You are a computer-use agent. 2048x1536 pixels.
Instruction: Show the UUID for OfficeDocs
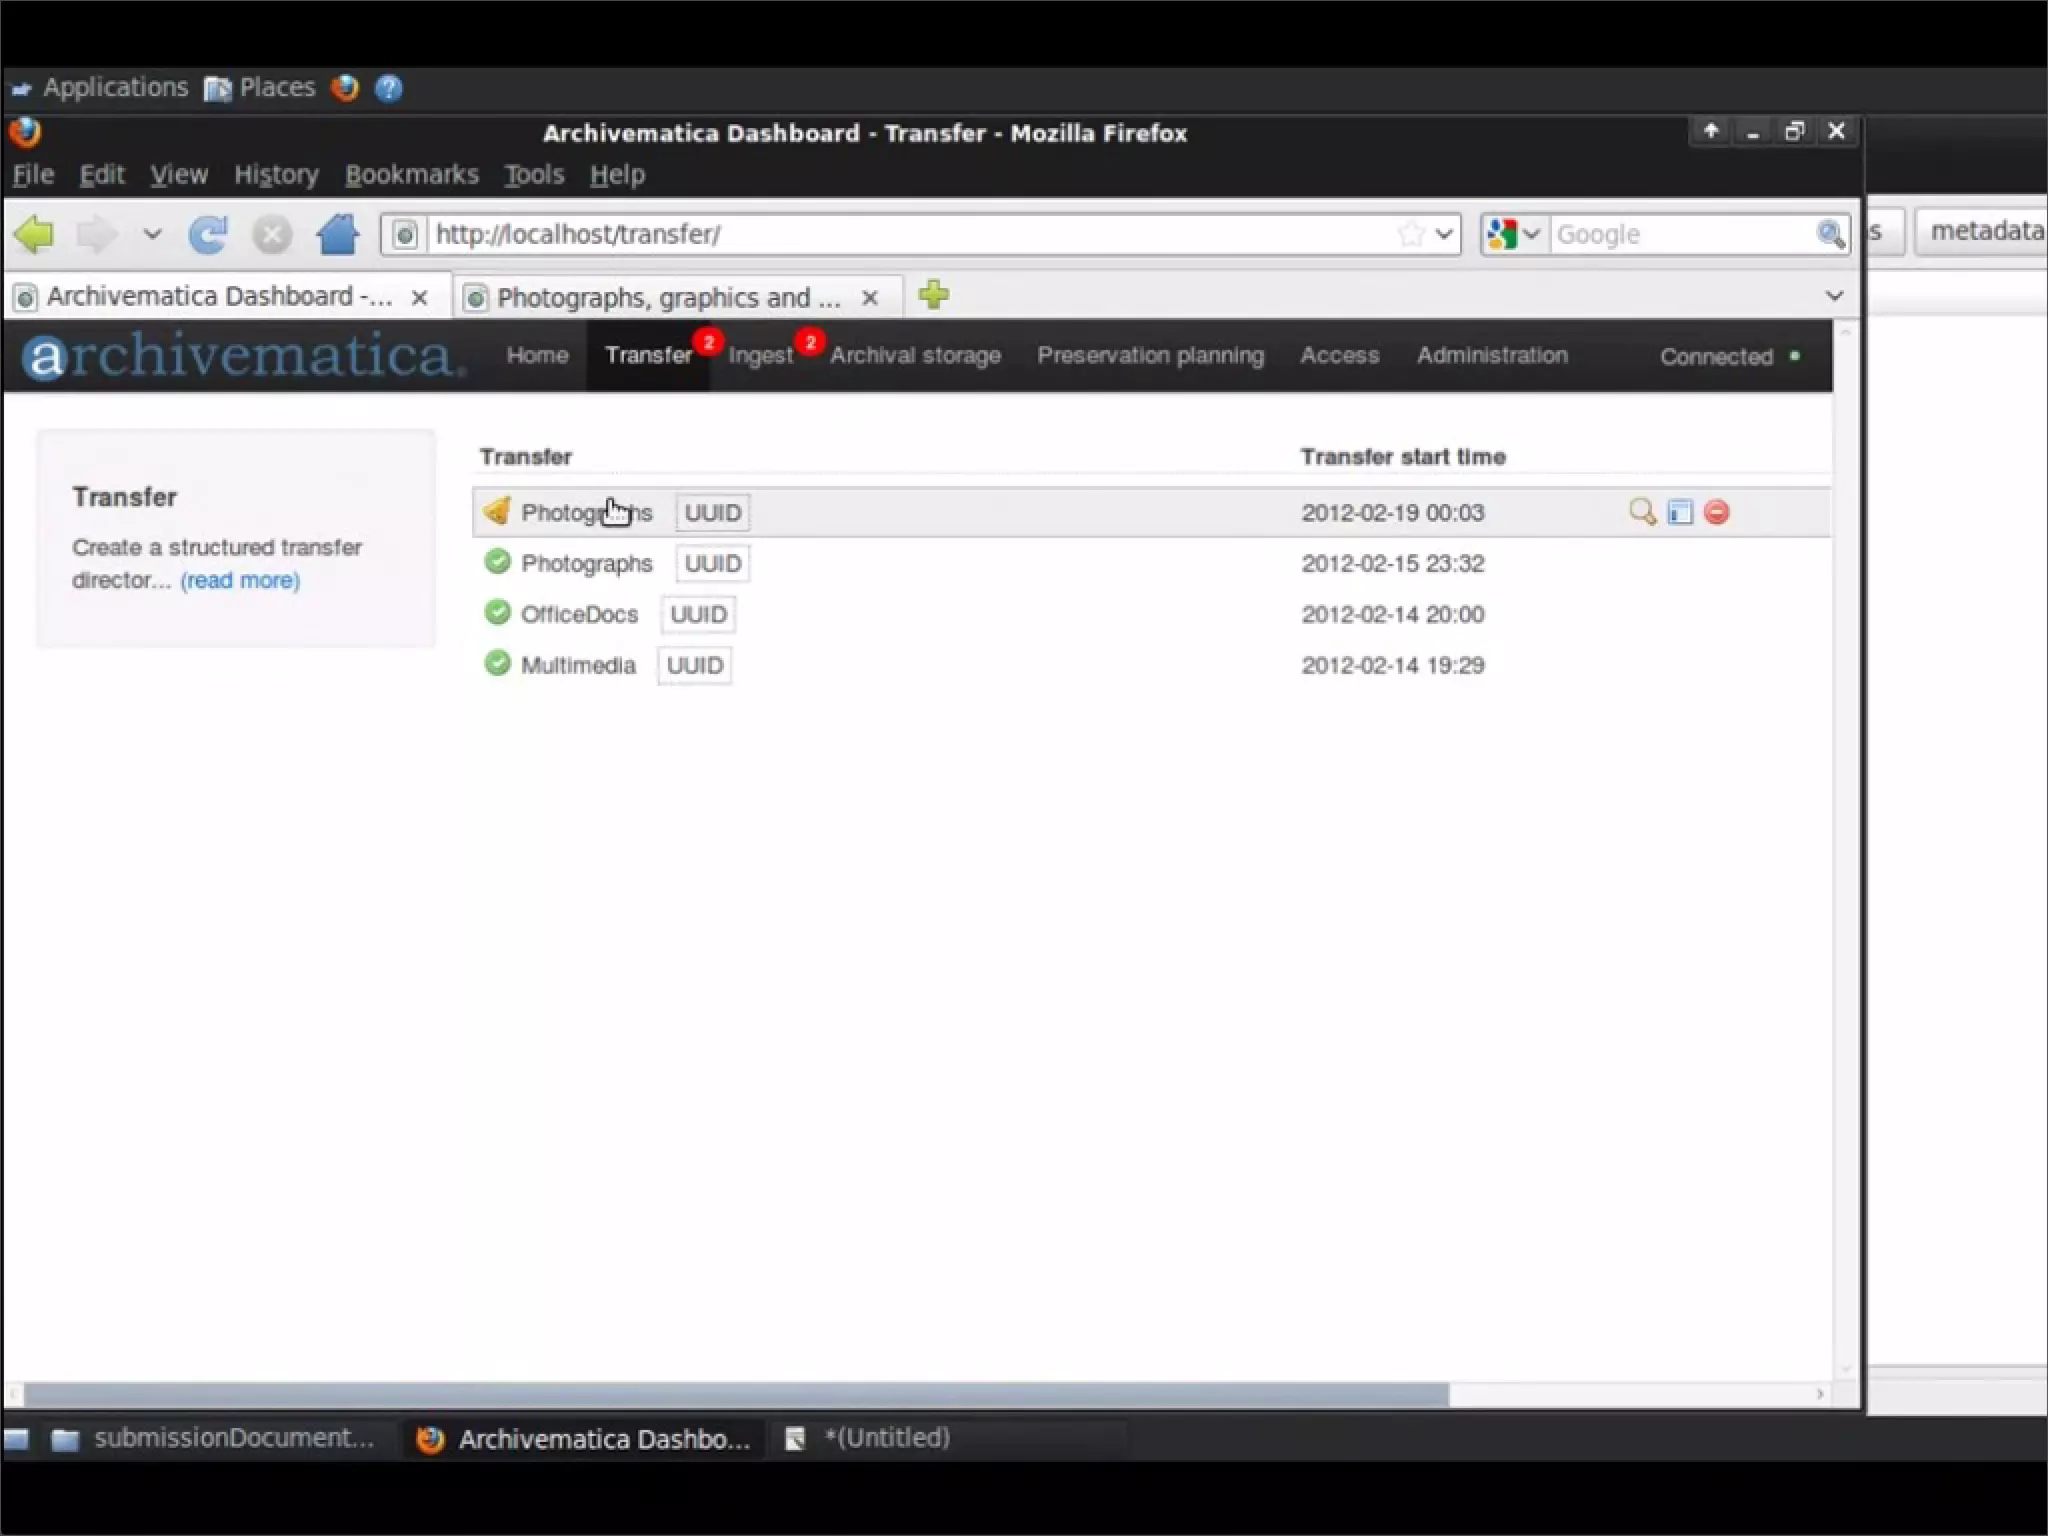pos(698,614)
